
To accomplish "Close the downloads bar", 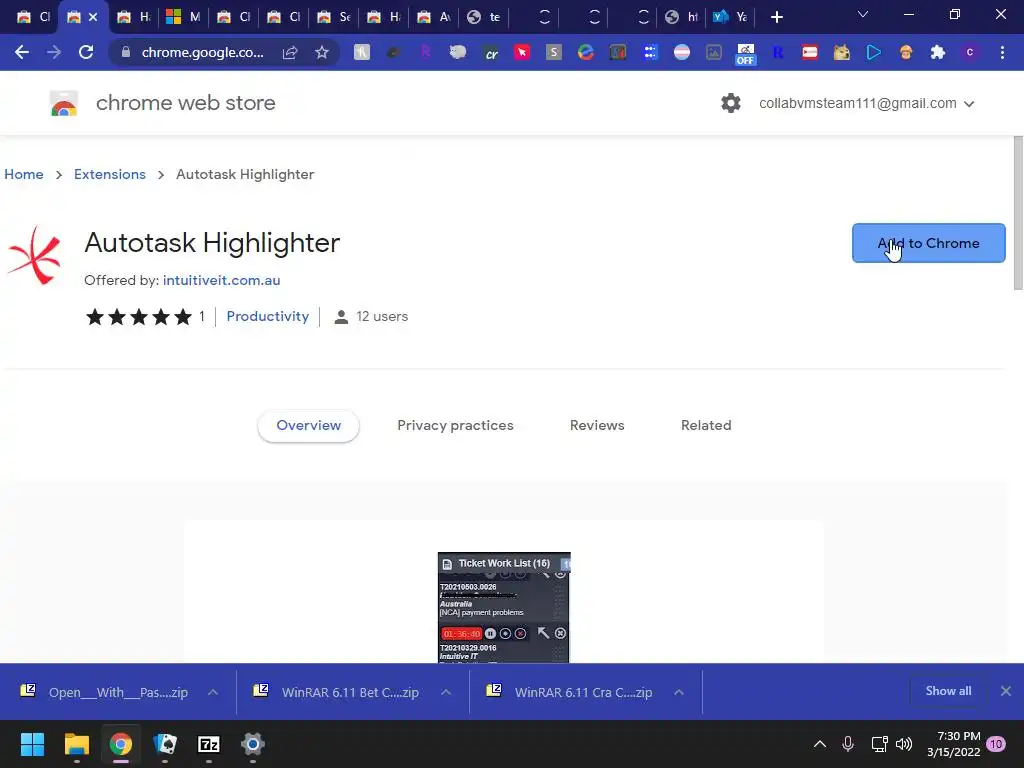I will (x=1006, y=691).
